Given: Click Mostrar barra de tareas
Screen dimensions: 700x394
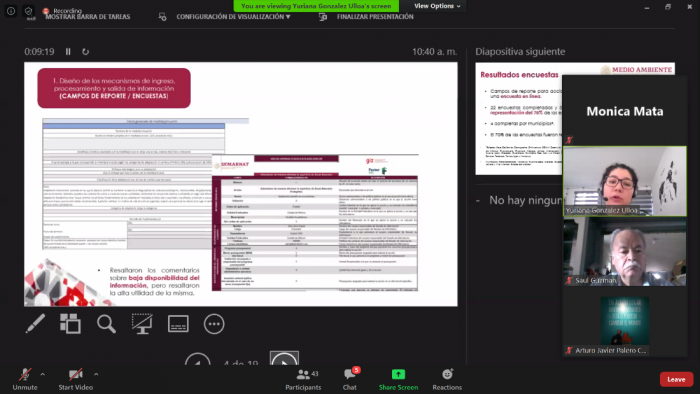Looking at the screenshot, I should [x=88, y=17].
